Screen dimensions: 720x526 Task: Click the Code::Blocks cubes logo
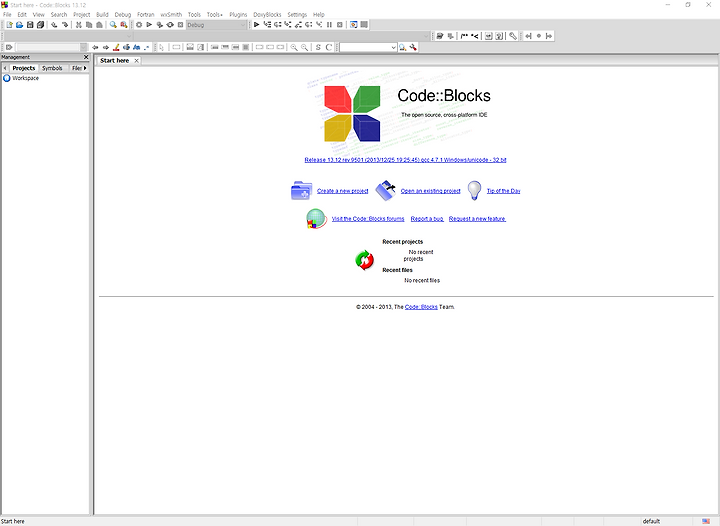tap(352, 113)
